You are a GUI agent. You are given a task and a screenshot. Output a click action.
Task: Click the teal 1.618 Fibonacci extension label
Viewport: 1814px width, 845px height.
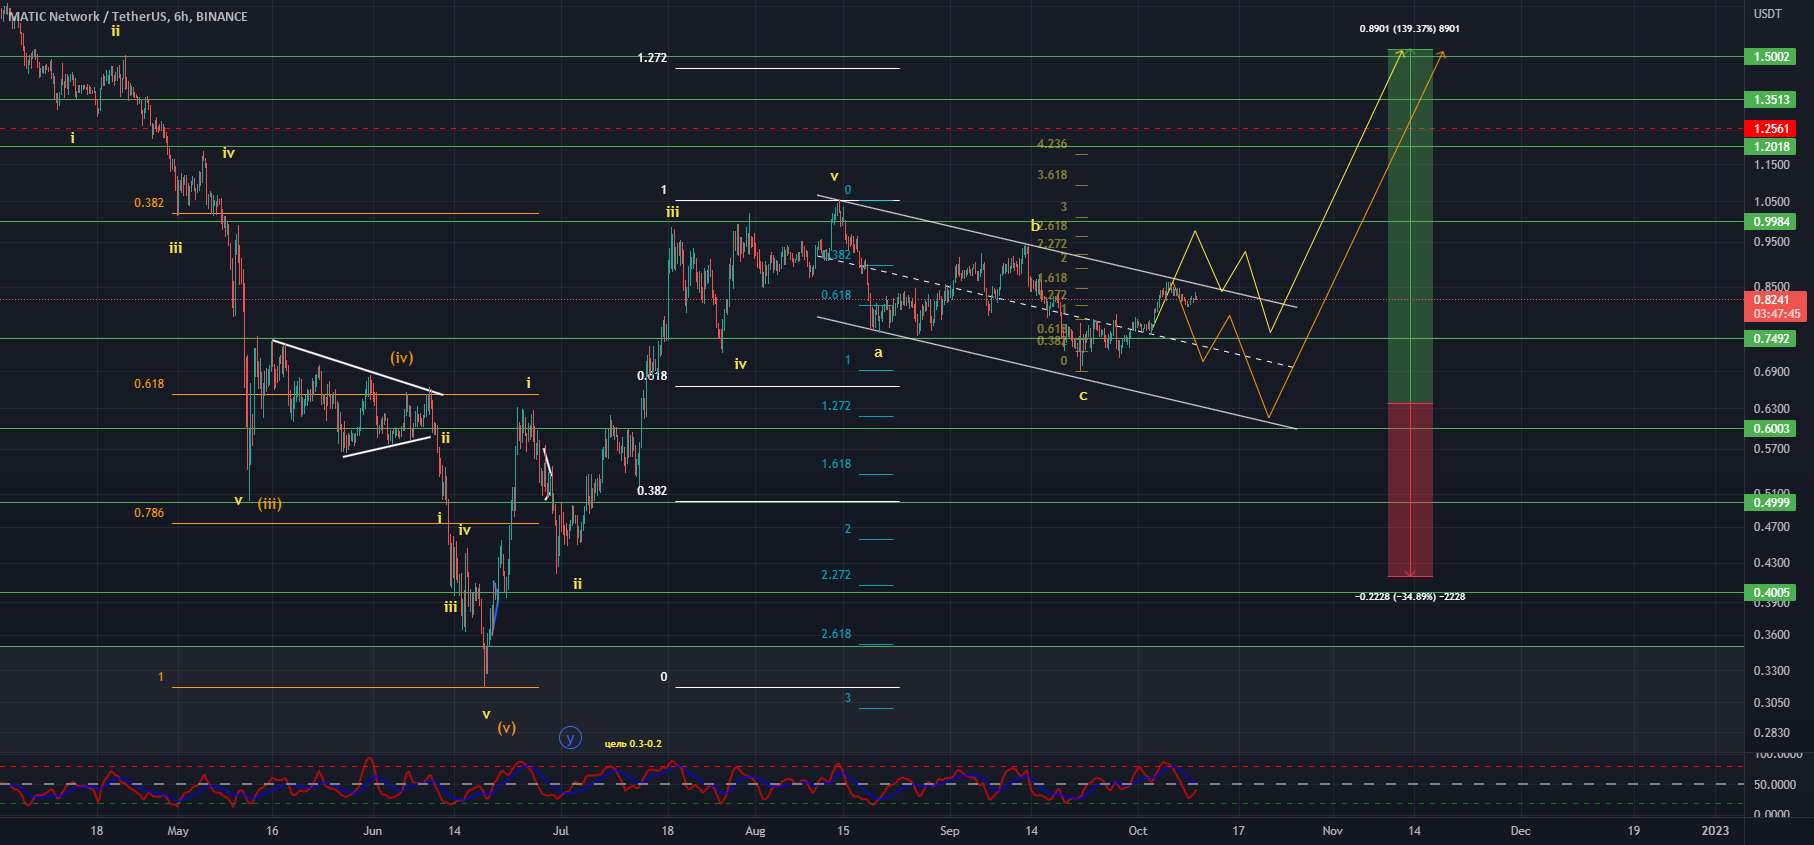tap(836, 464)
